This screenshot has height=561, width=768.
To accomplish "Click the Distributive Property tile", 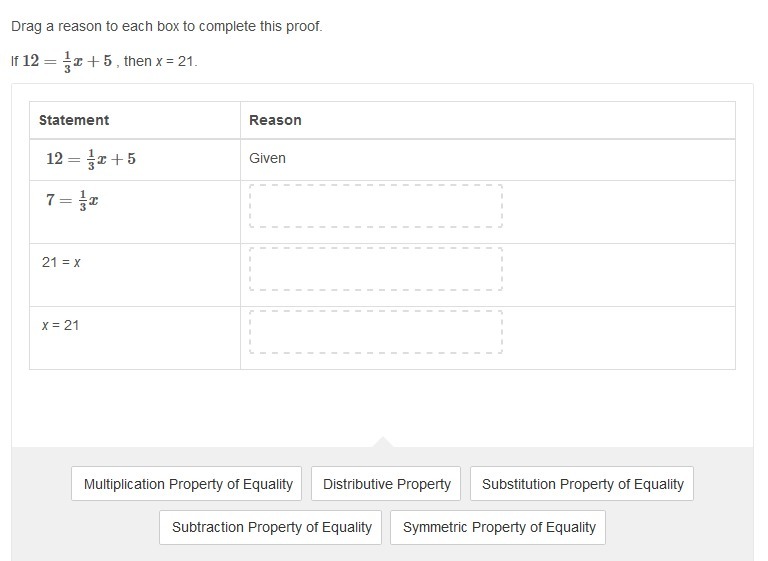I will (x=386, y=484).
